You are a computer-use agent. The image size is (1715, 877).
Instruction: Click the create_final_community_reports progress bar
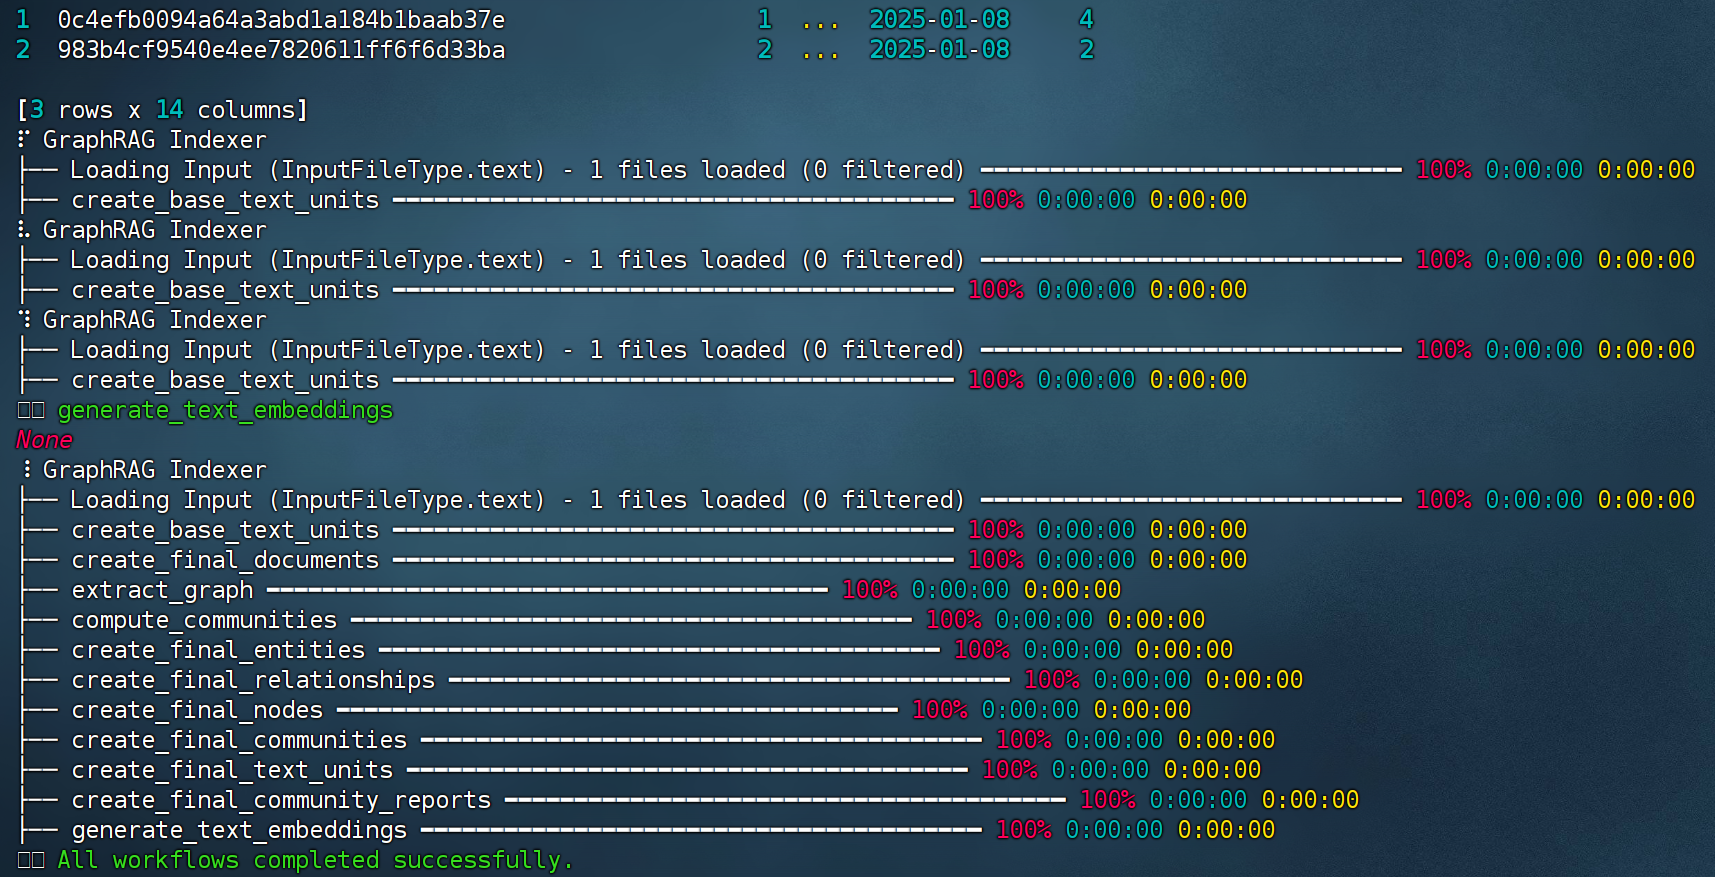click(x=786, y=800)
